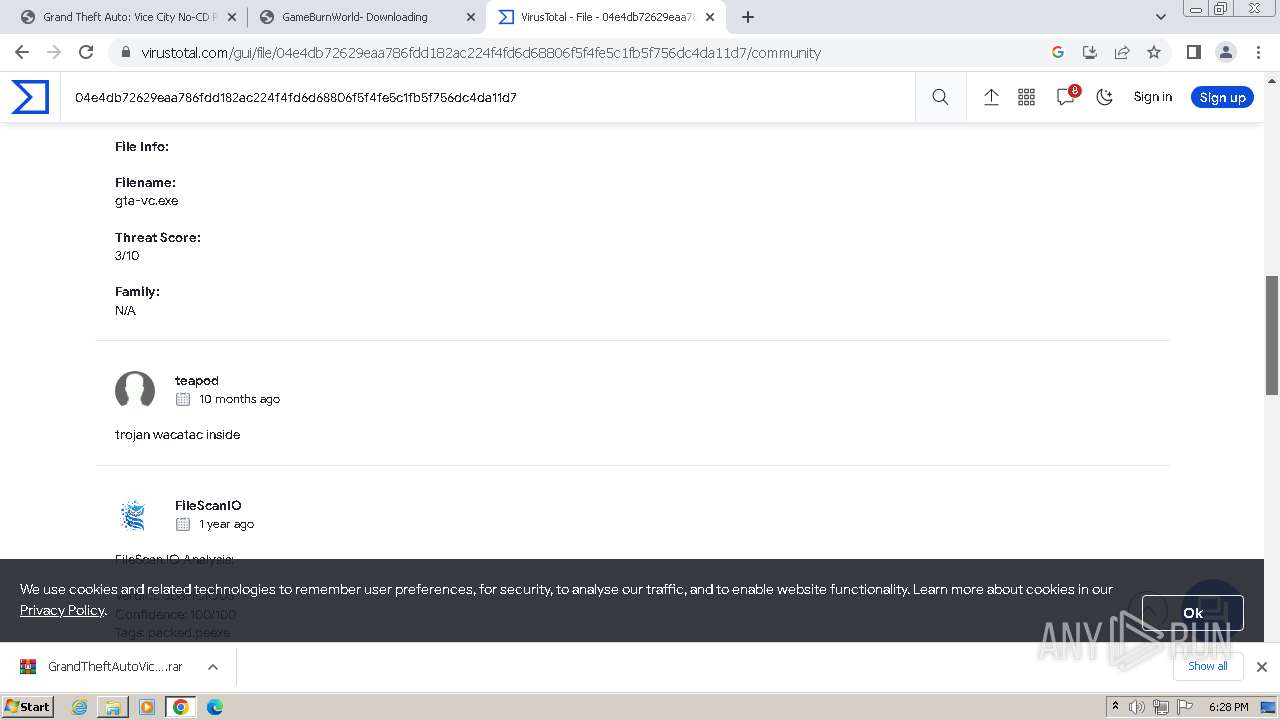Screen dimensions: 1280x720
Task: Click the Google icon in address bar
Action: click(x=1058, y=52)
